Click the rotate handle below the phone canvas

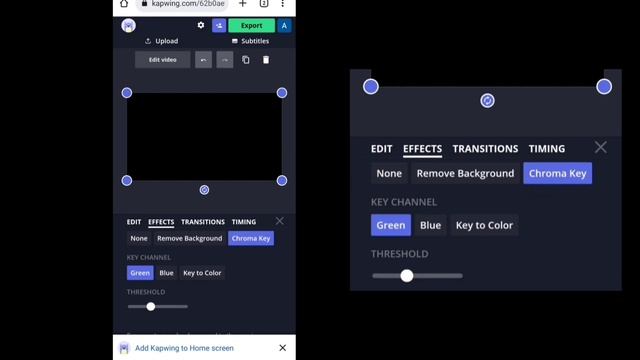pyautogui.click(x=204, y=190)
